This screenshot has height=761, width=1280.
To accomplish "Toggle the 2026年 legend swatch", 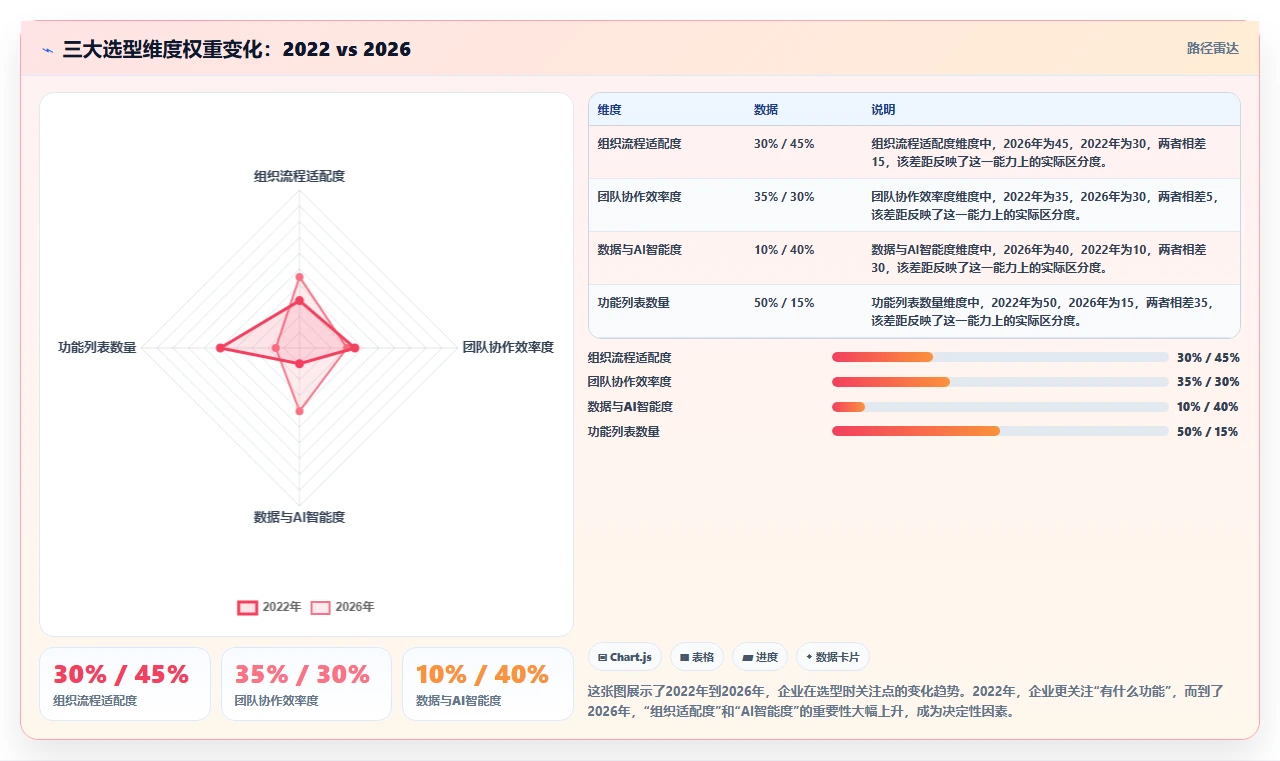I will [320, 607].
